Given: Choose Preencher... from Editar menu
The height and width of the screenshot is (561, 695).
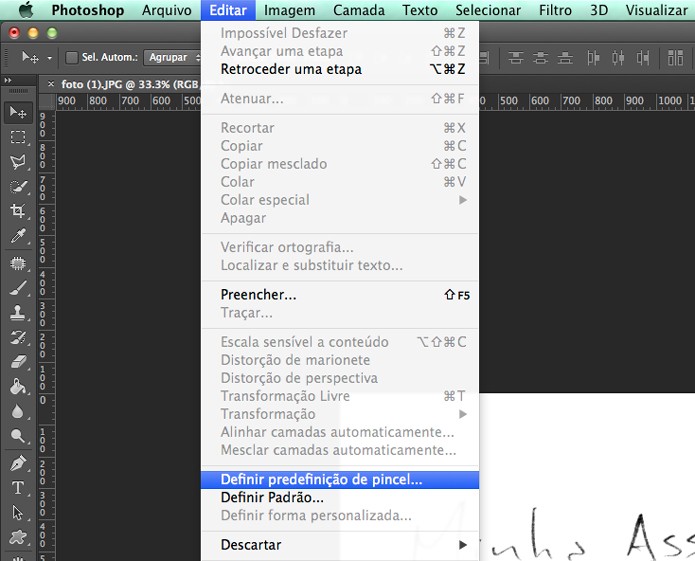Looking at the screenshot, I should pyautogui.click(x=340, y=295).
